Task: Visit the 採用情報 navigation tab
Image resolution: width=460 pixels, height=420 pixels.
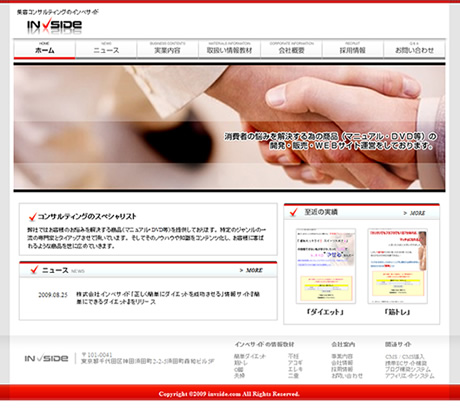Action: point(353,49)
